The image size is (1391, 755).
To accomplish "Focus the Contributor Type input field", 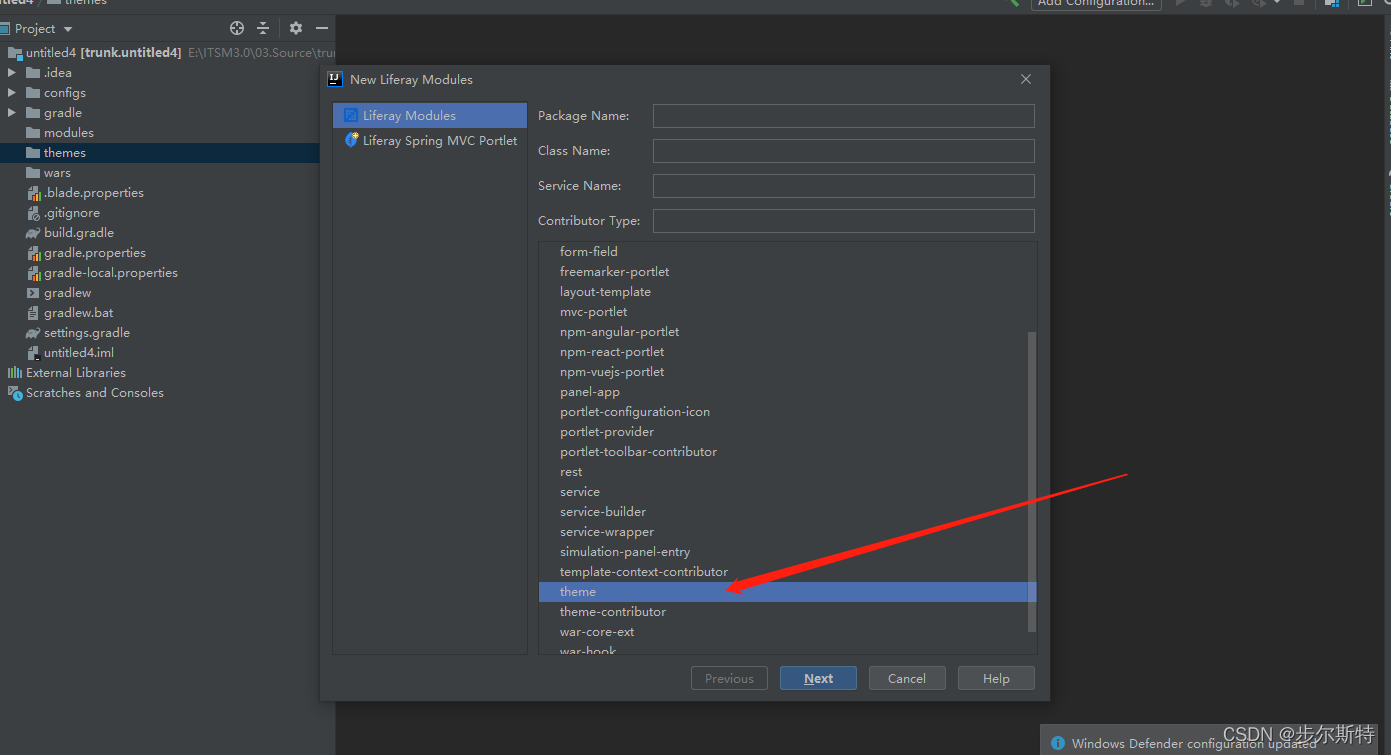I will pos(843,221).
